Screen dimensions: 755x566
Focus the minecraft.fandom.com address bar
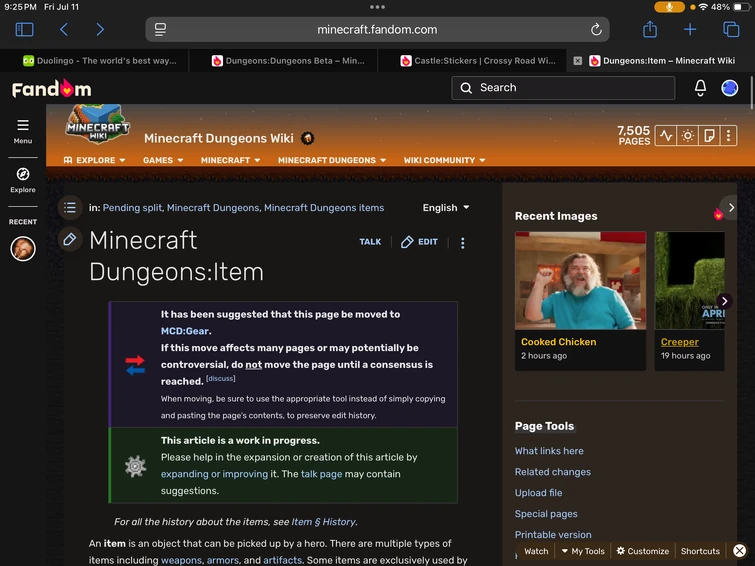(377, 29)
